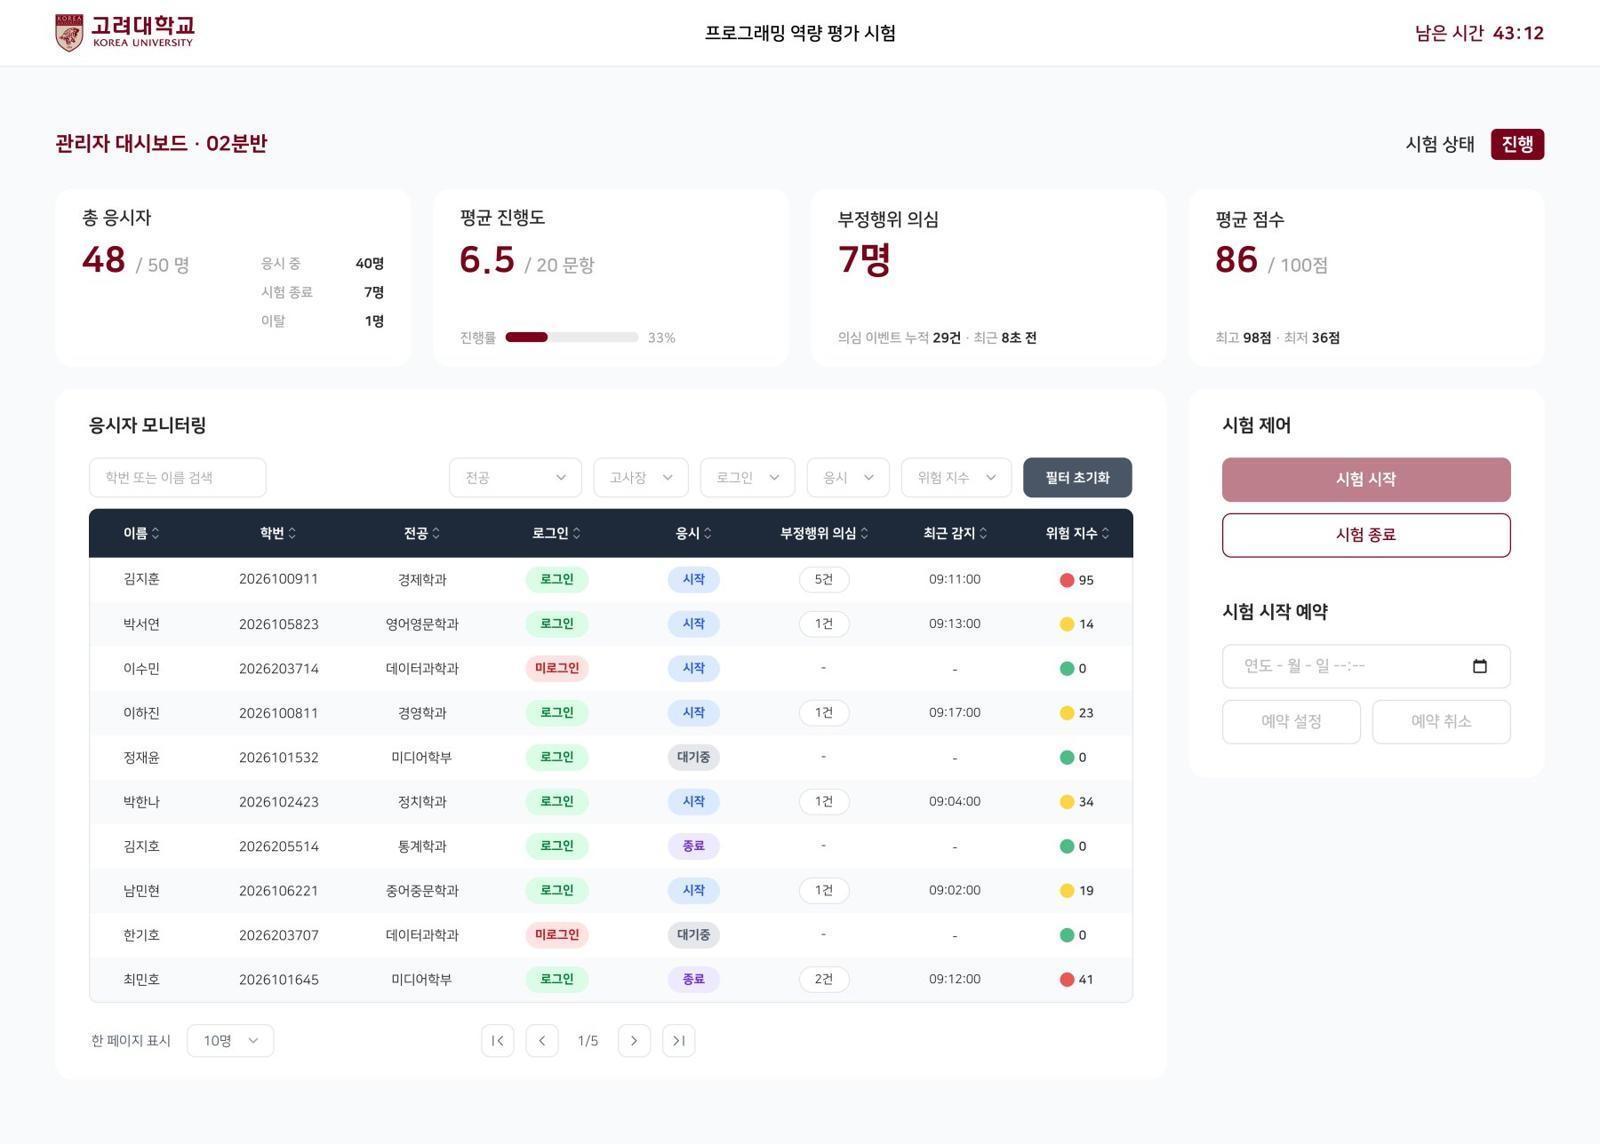Viewport: 1600px width, 1144px height.
Task: Open the calendar picker icon
Action: pyautogui.click(x=1479, y=666)
